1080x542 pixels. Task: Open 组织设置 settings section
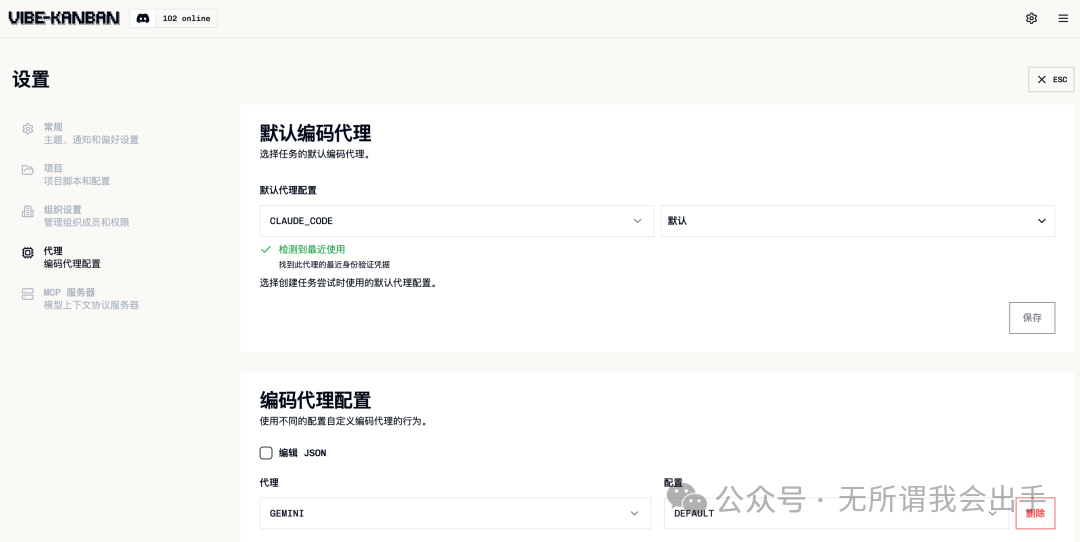[86, 216]
